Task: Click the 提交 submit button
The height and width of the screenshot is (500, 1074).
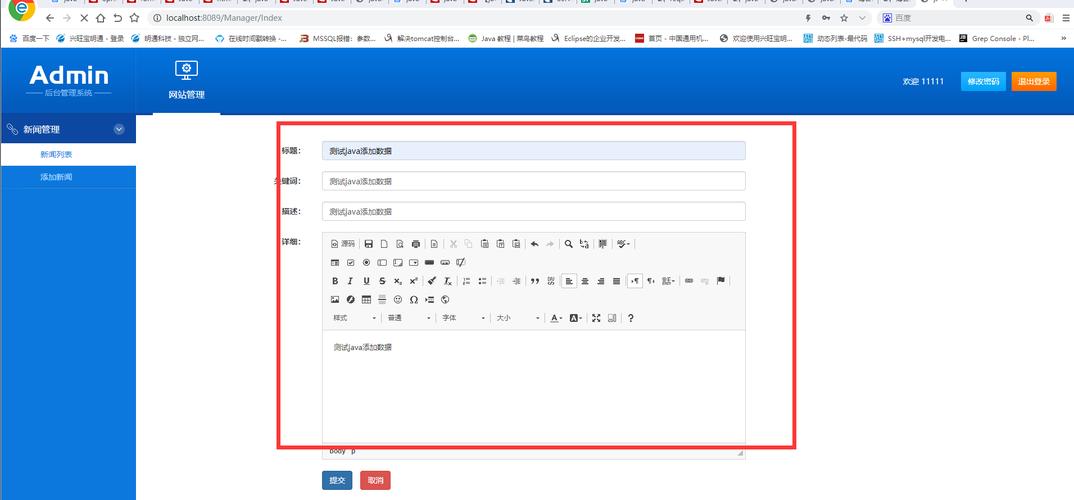Action: click(337, 480)
